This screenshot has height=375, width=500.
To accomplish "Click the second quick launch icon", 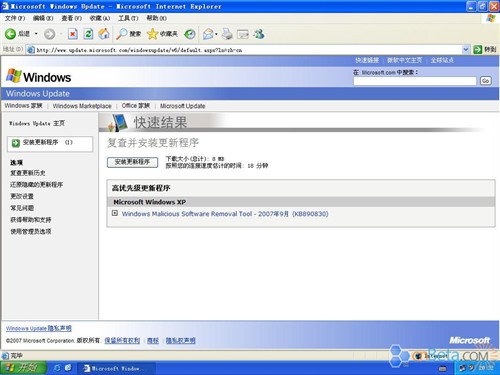I will click(68, 368).
